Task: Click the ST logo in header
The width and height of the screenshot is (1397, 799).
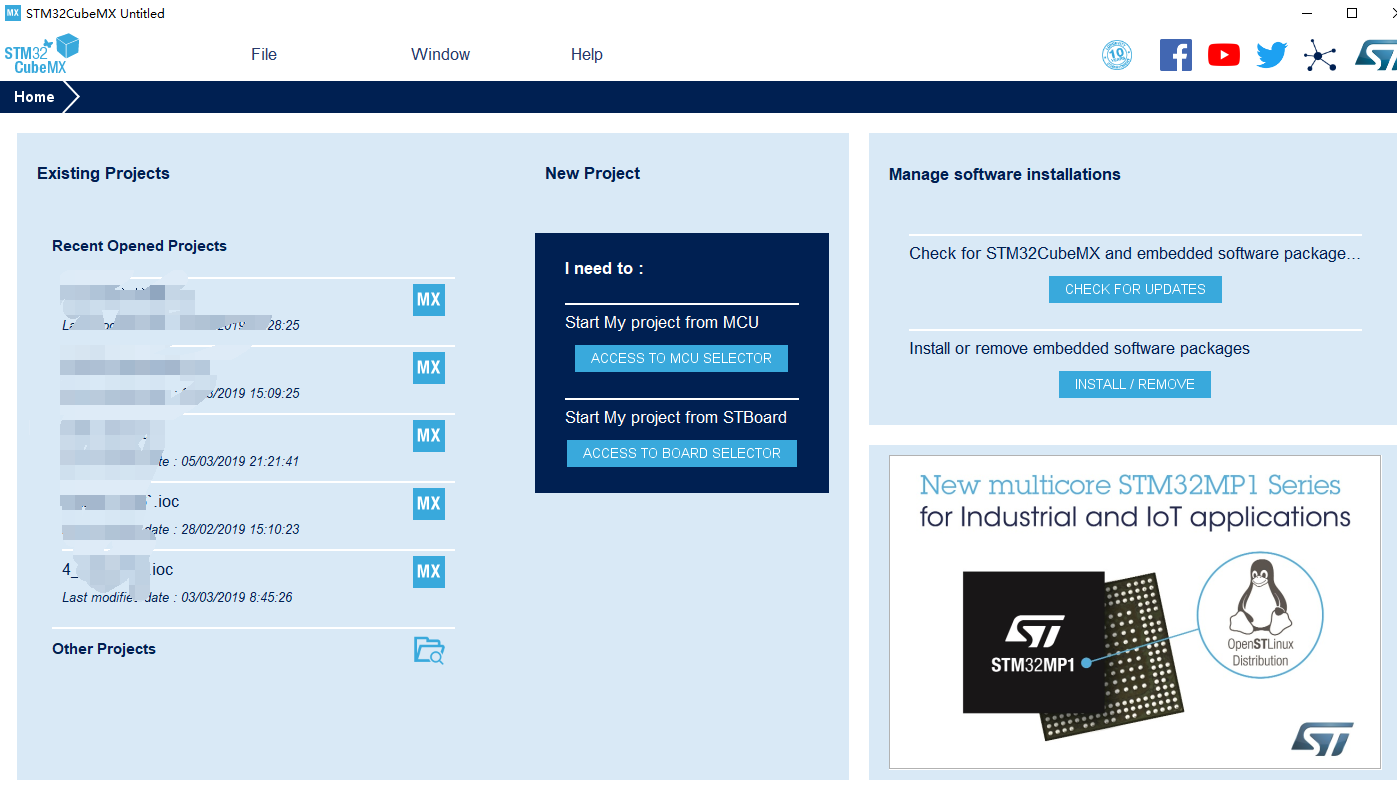Action: (x=1376, y=55)
